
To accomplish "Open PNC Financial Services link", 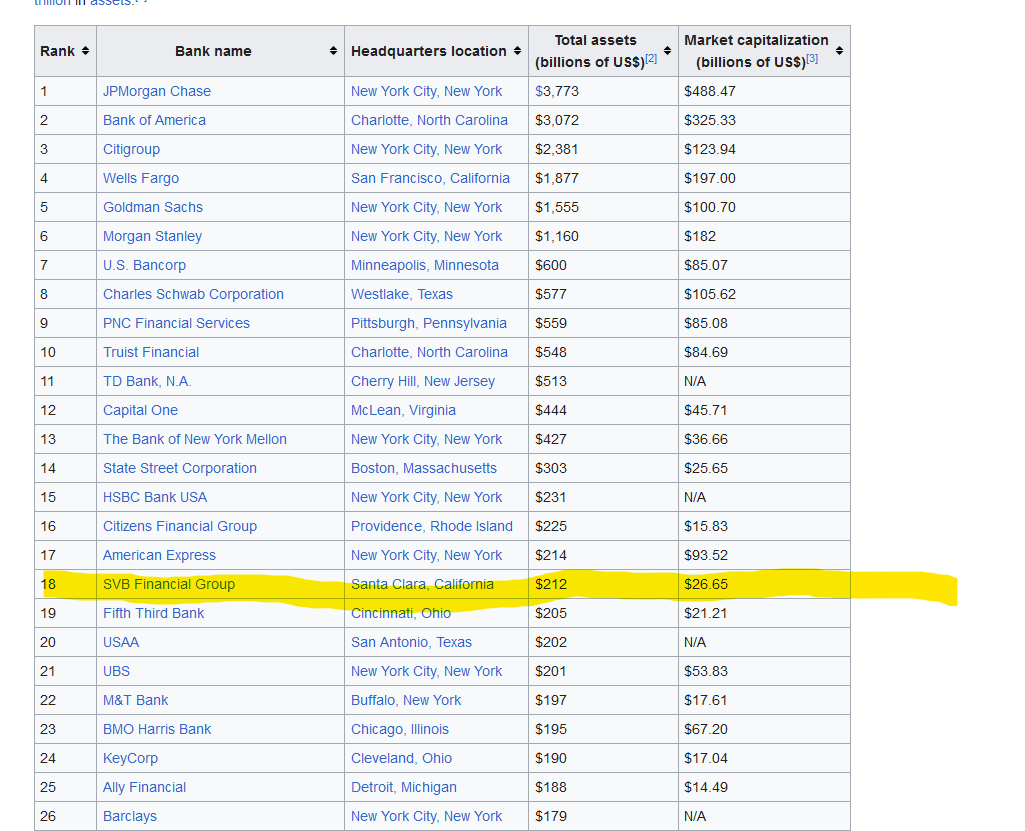I will (176, 323).
